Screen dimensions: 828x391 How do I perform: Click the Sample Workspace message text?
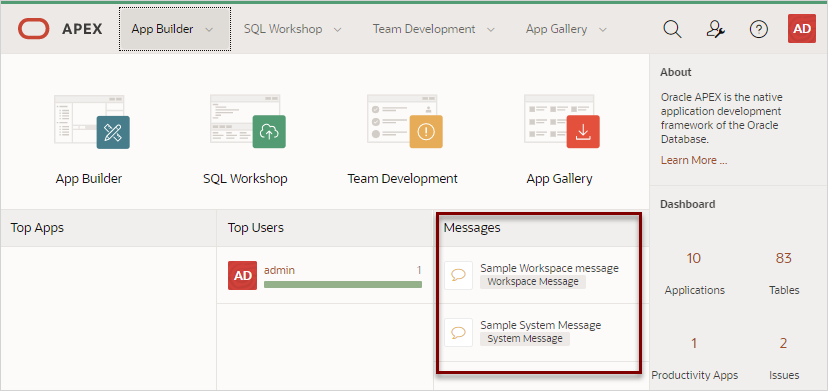pyautogui.click(x=549, y=268)
